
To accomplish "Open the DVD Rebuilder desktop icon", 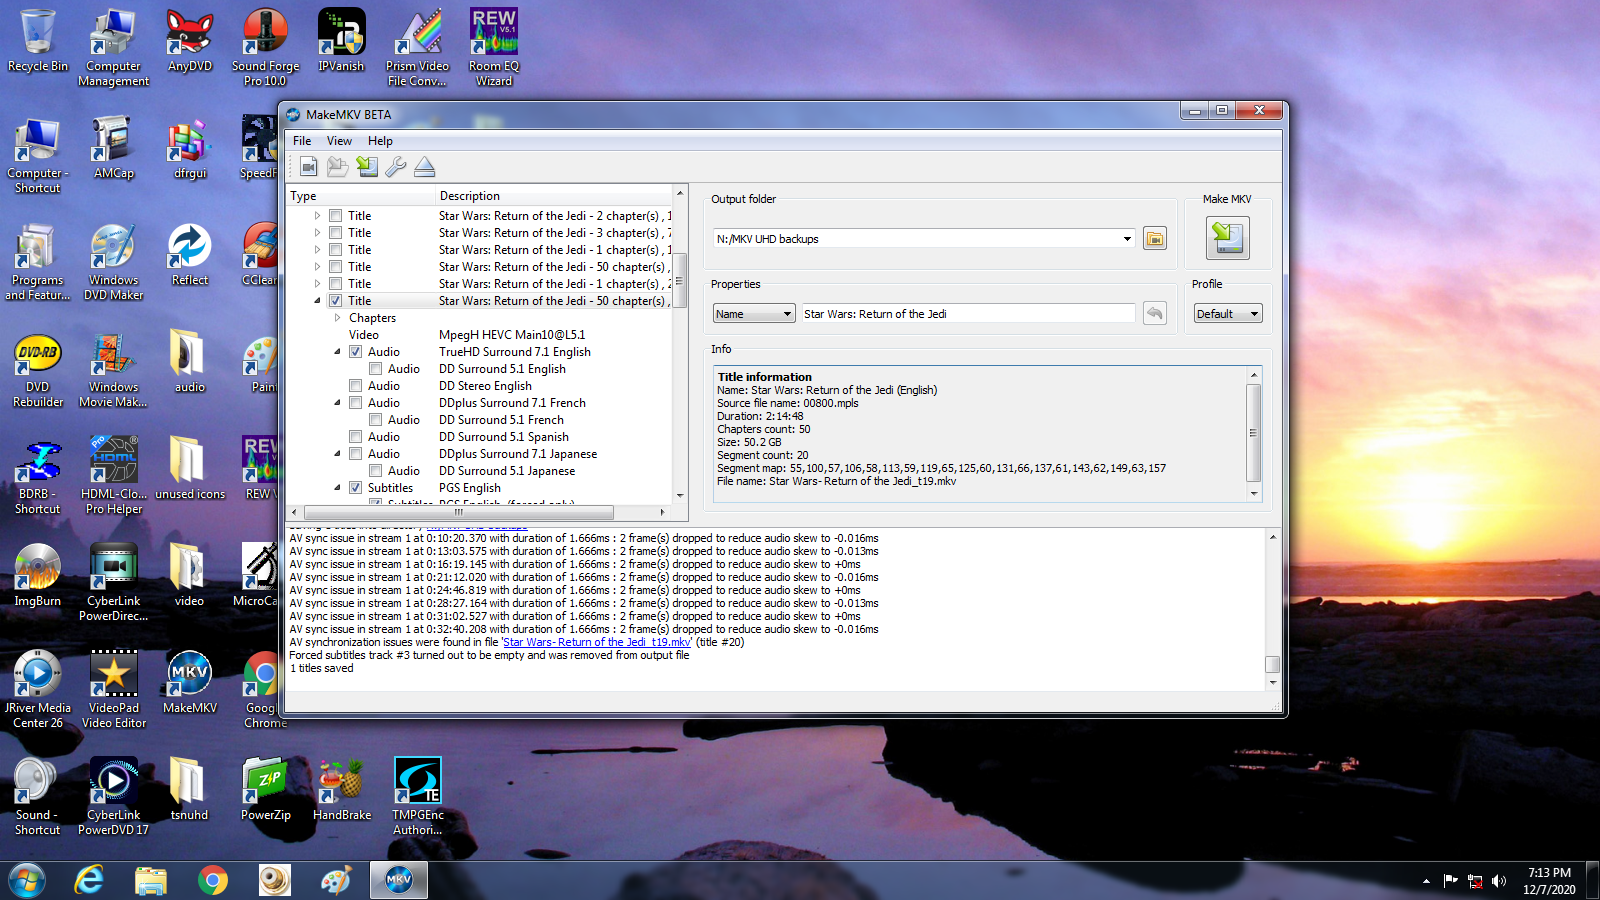I will (x=38, y=369).
